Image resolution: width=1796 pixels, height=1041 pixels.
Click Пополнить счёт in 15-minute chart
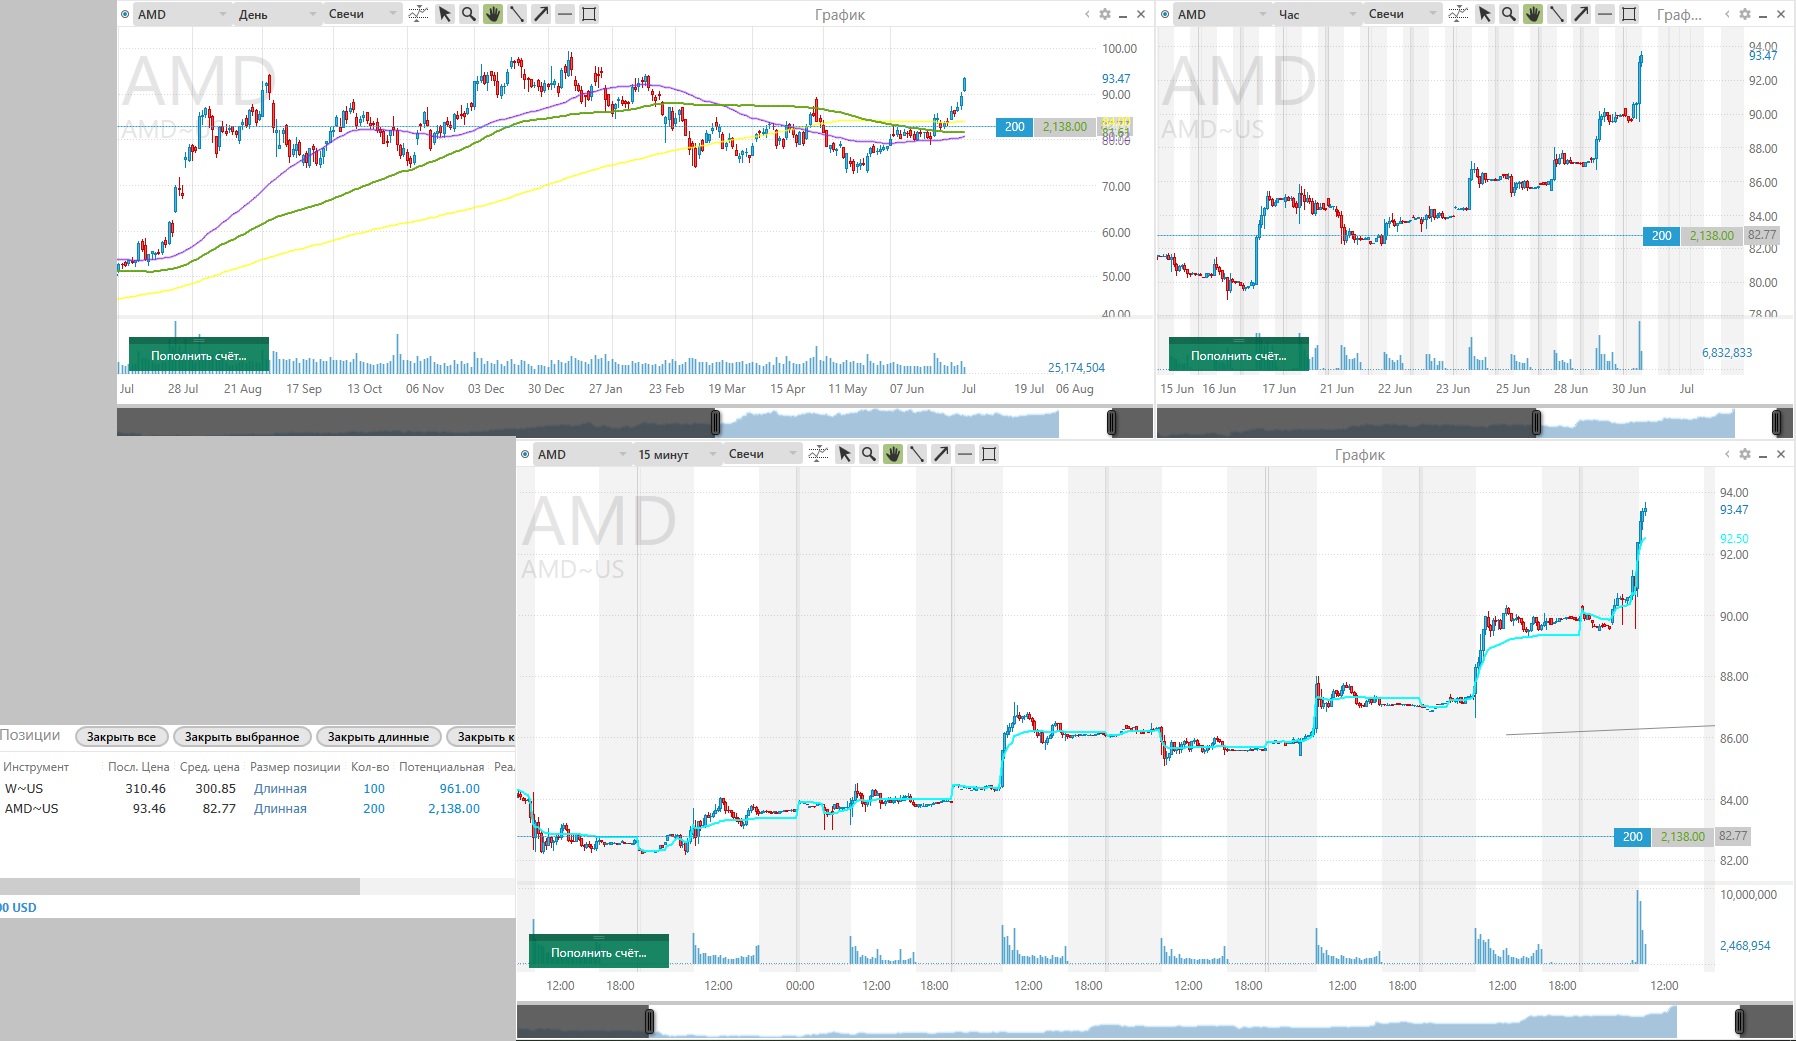[599, 952]
